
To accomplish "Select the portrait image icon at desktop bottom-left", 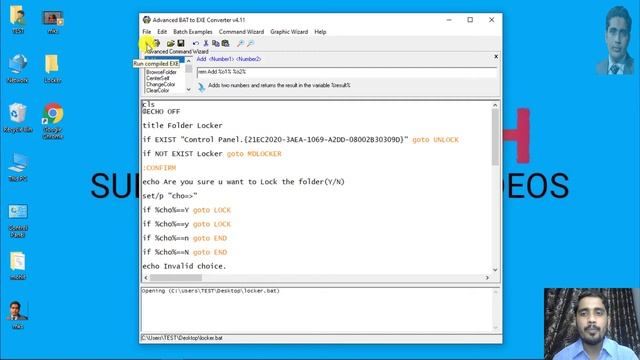I will coord(18,315).
